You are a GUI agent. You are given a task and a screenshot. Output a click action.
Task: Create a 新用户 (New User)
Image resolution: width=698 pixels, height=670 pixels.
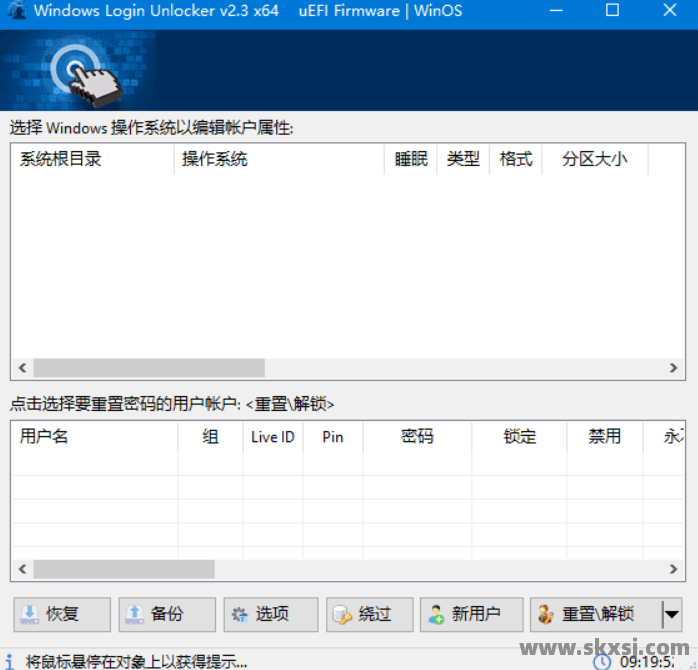pos(471,614)
